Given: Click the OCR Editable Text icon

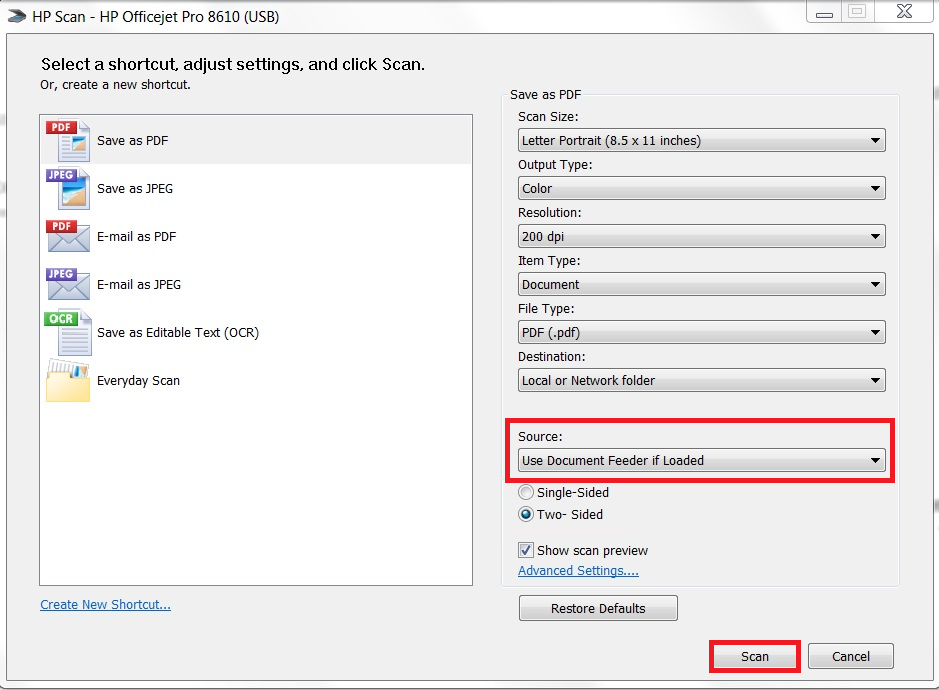Looking at the screenshot, I should click(x=68, y=333).
